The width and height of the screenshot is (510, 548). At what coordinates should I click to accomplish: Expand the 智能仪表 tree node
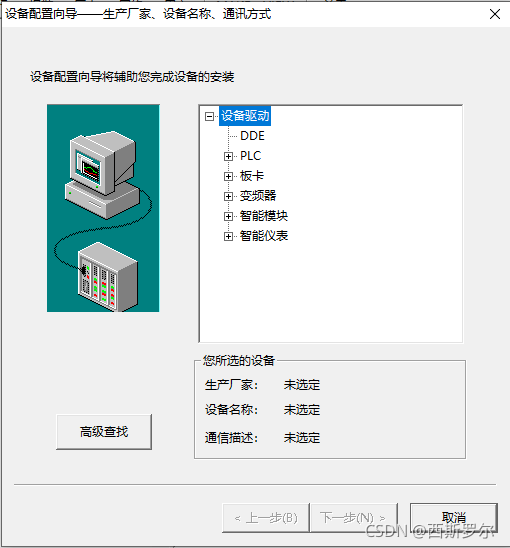228,237
